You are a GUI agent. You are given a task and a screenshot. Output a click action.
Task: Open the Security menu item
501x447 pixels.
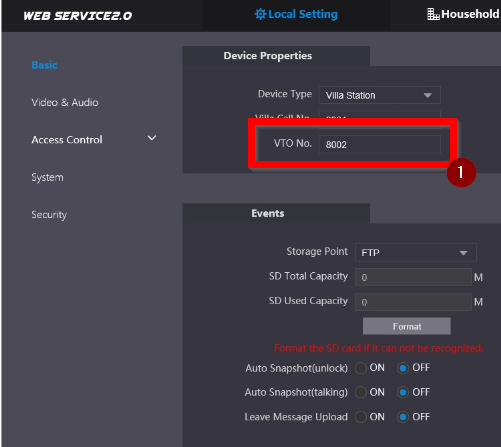(x=49, y=215)
